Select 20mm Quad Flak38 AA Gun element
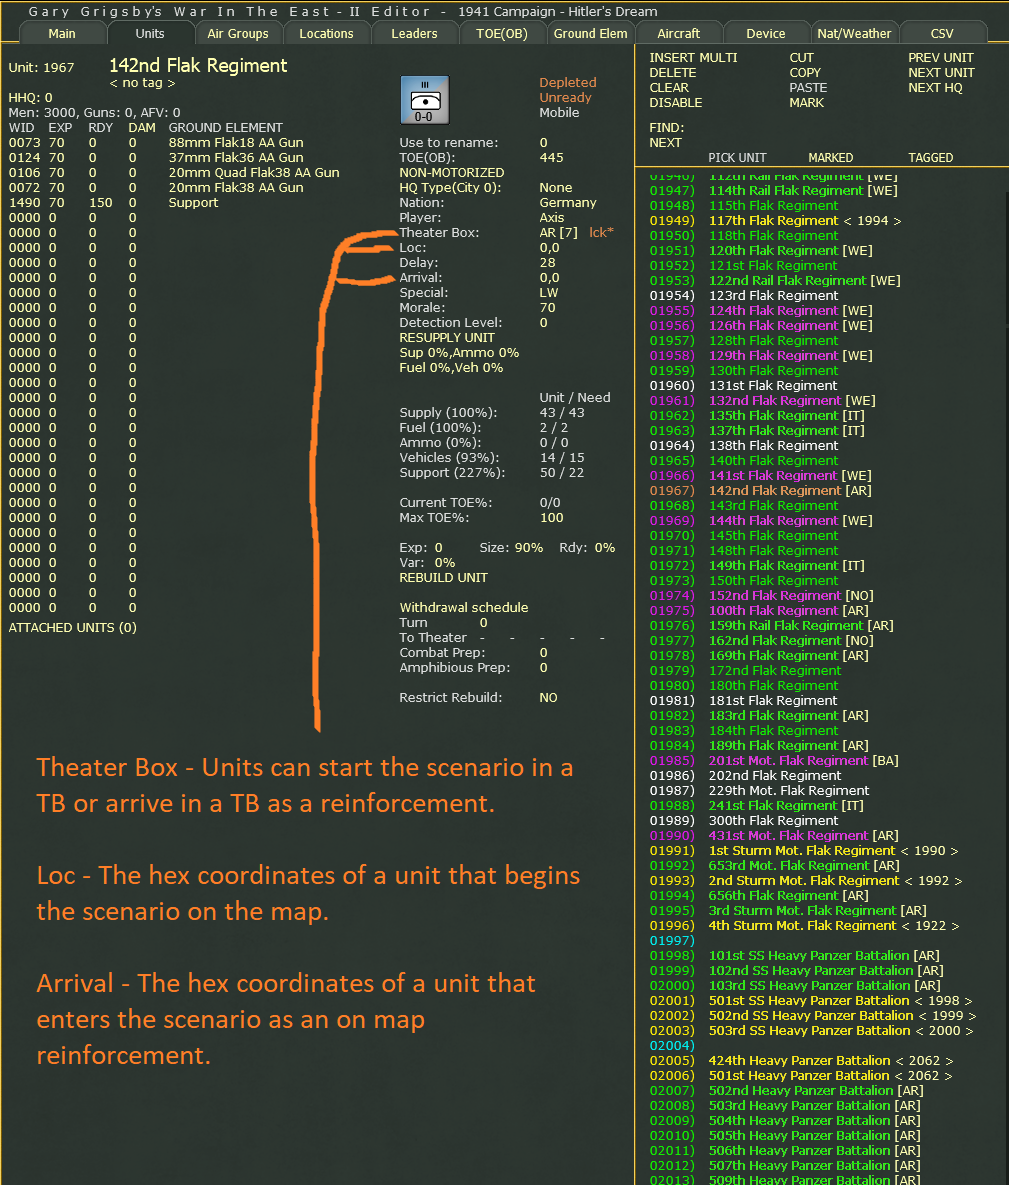1009x1185 pixels. pos(254,172)
